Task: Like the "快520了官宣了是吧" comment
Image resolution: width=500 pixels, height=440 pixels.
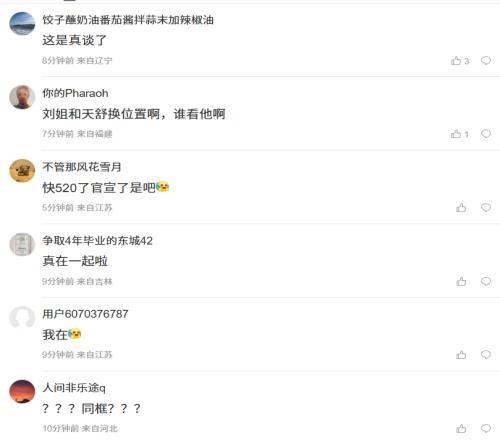Action: pyautogui.click(x=461, y=208)
